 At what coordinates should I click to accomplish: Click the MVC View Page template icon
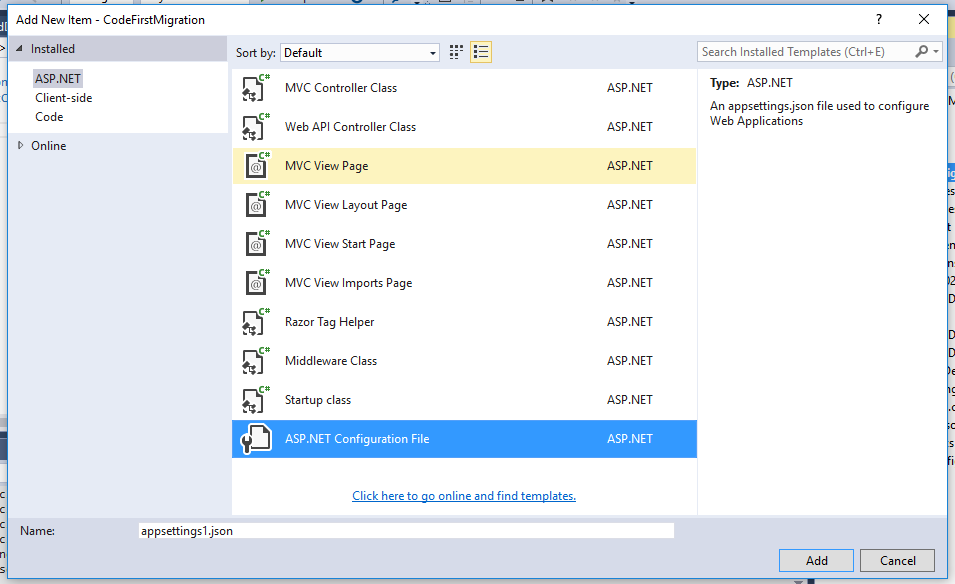tap(256, 166)
